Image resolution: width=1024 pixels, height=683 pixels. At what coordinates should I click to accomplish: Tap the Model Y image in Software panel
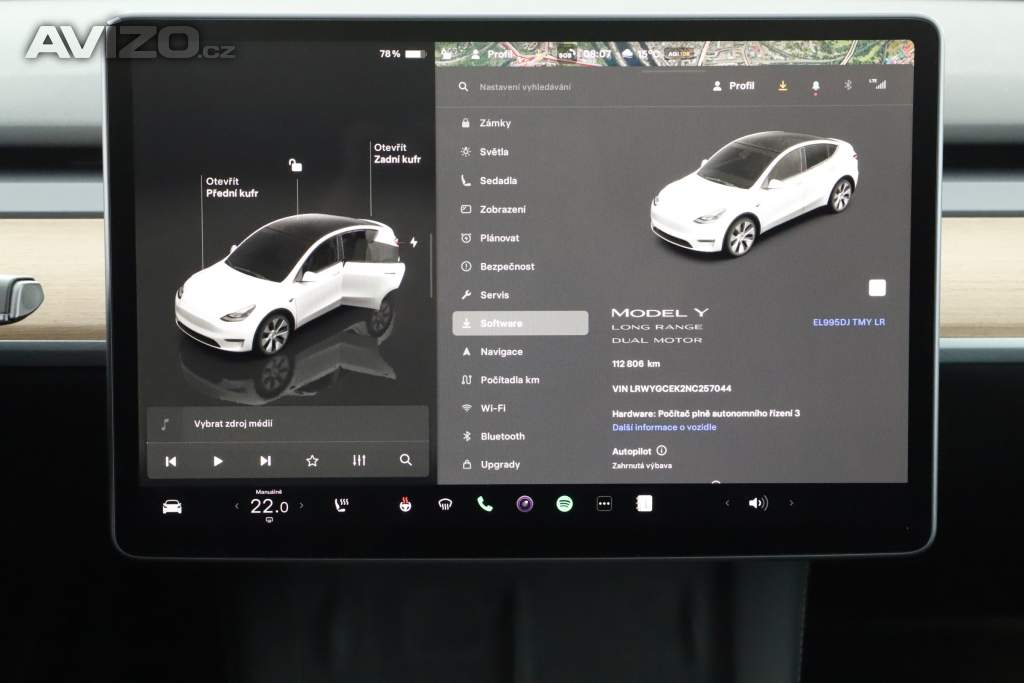click(x=754, y=193)
